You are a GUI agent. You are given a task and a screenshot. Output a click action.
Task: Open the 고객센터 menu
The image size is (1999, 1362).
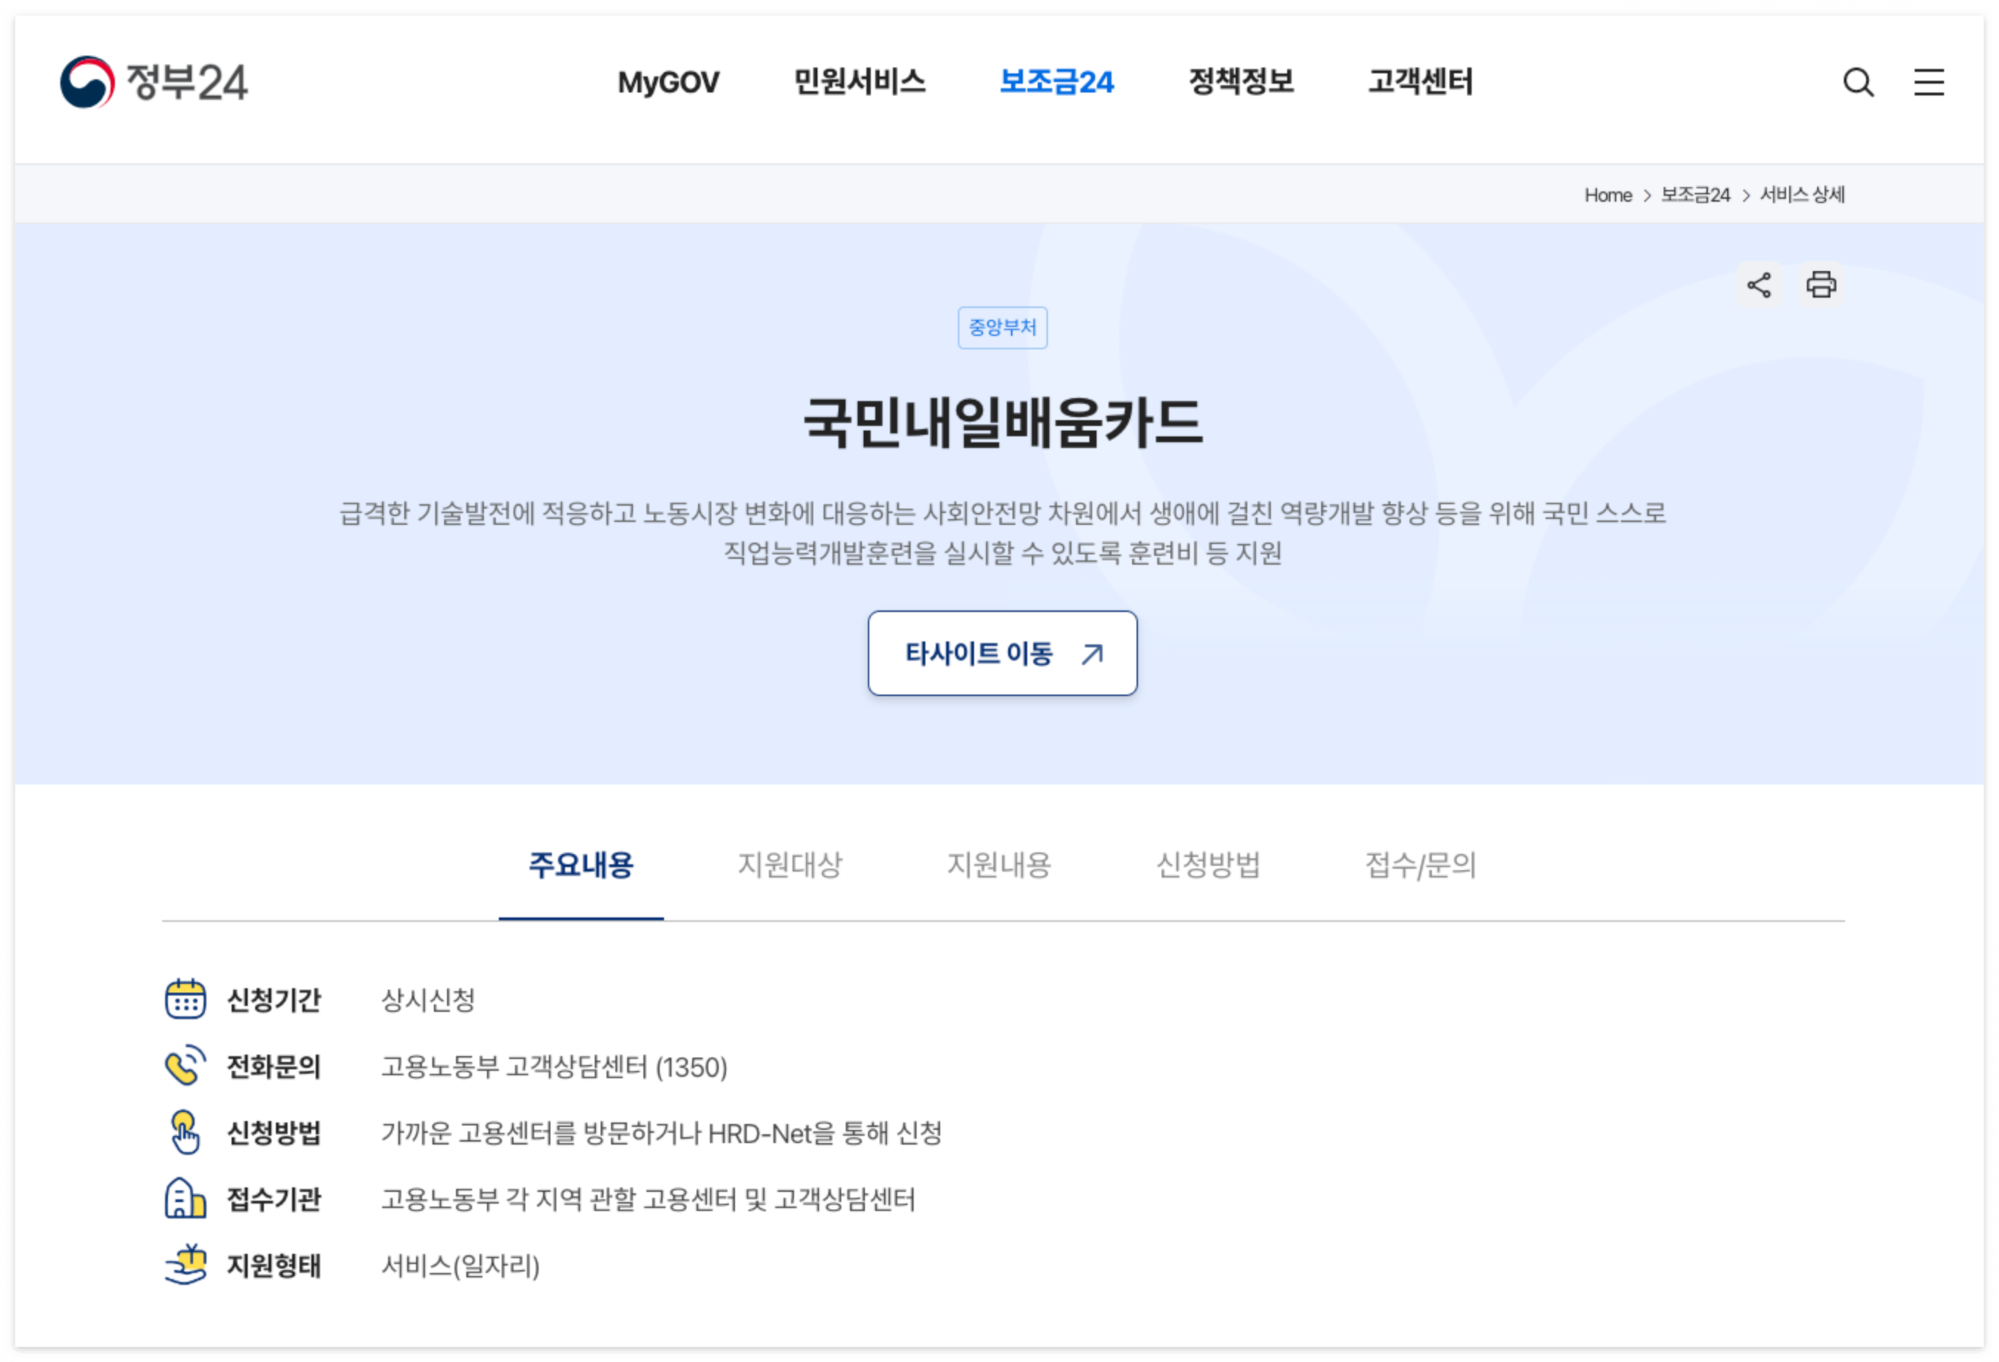click(1420, 82)
